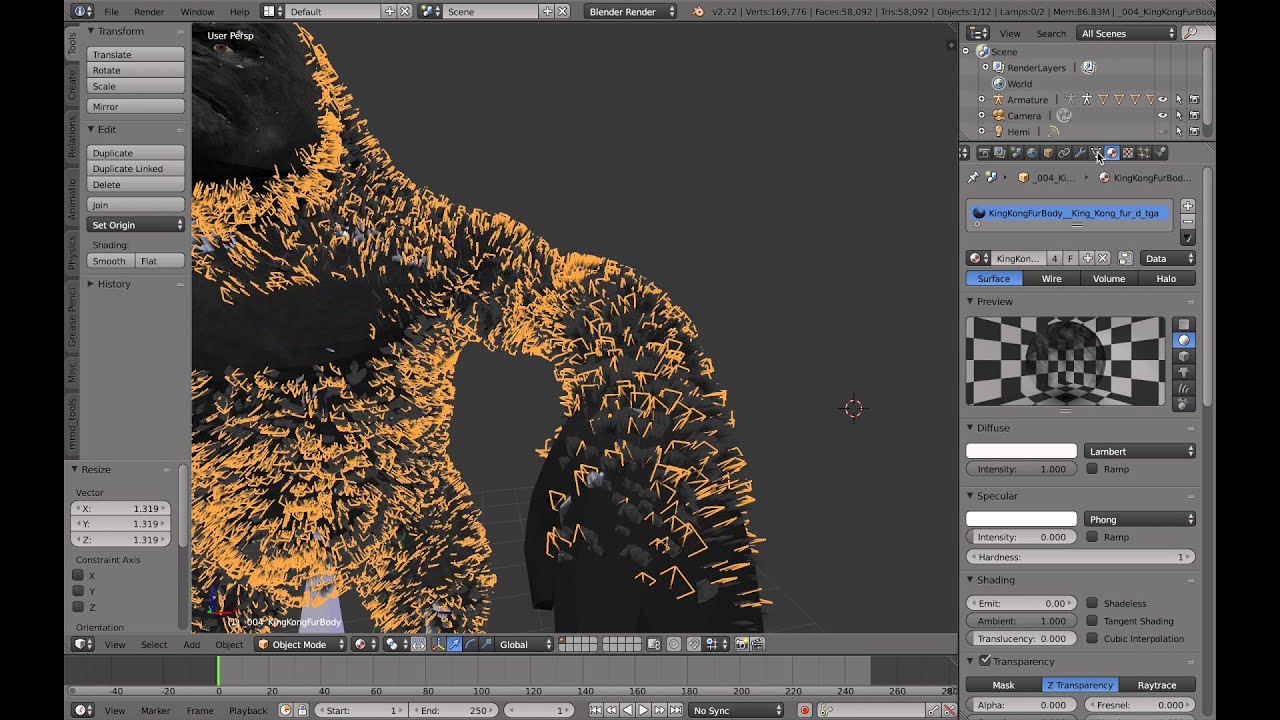Image resolution: width=1280 pixels, height=720 pixels.
Task: Open the Object Data mesh tab
Action: (x=1096, y=153)
